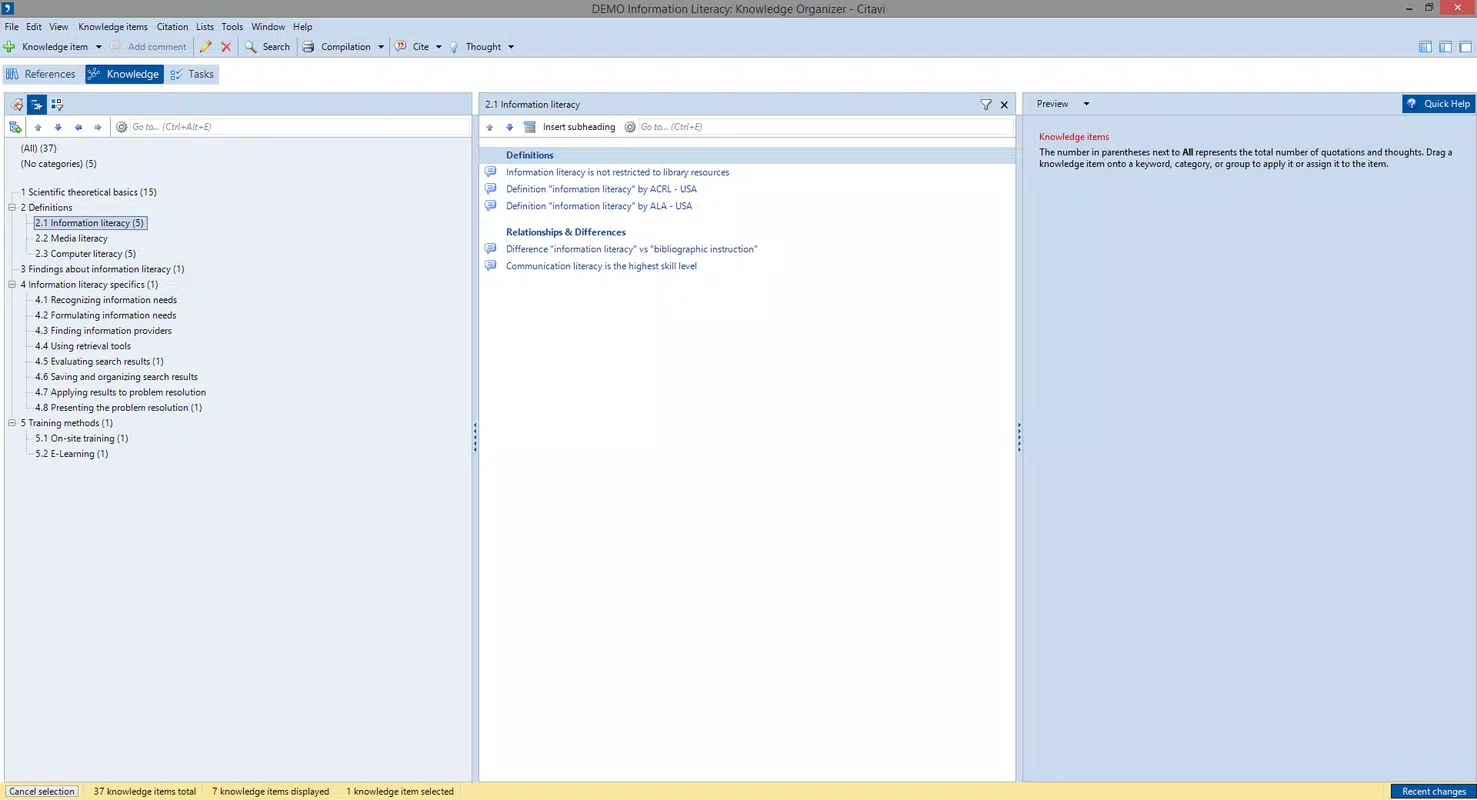Collapse the 5 Training methods category
The image size is (1477, 800).
pyautogui.click(x=12, y=423)
